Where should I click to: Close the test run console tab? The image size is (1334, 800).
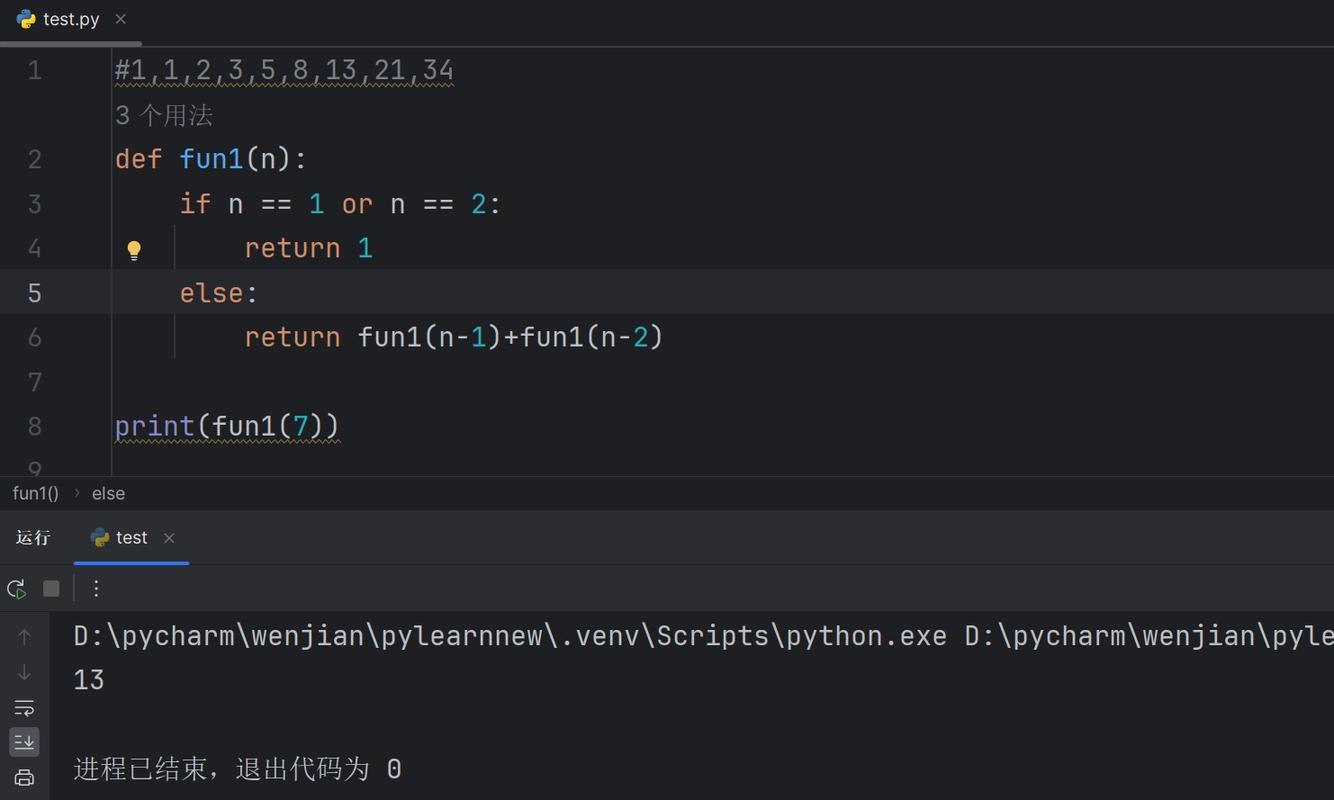pos(169,538)
